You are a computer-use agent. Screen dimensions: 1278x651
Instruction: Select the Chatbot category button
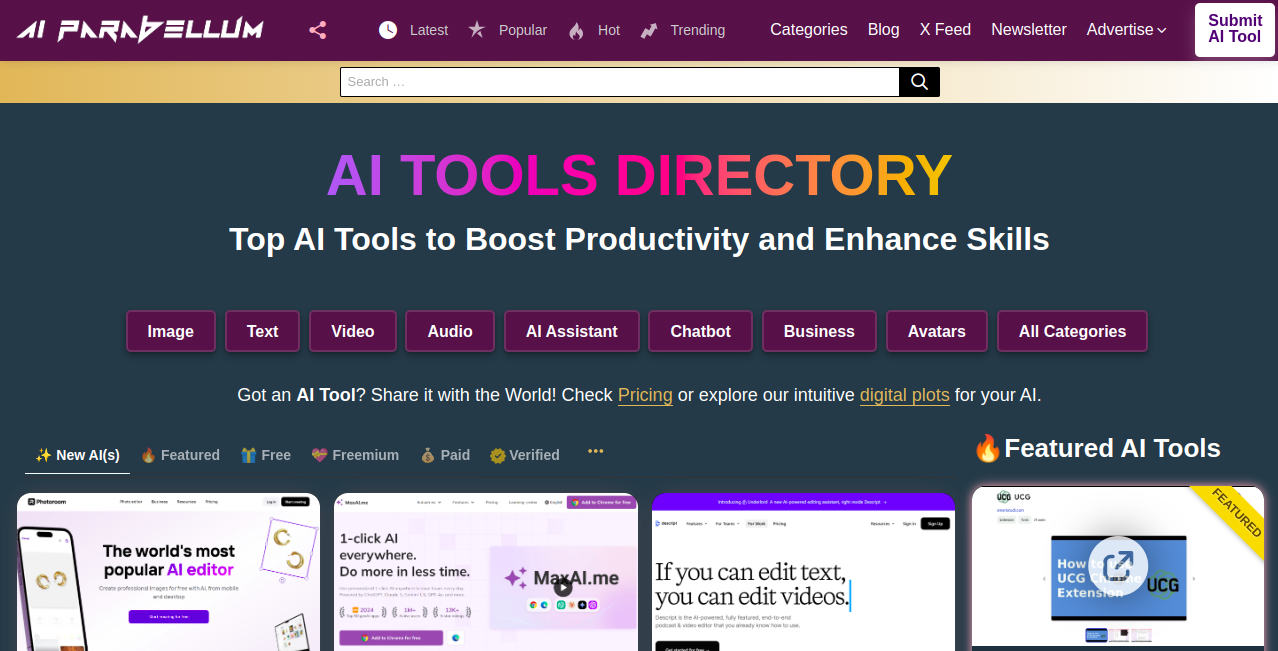[x=701, y=331]
